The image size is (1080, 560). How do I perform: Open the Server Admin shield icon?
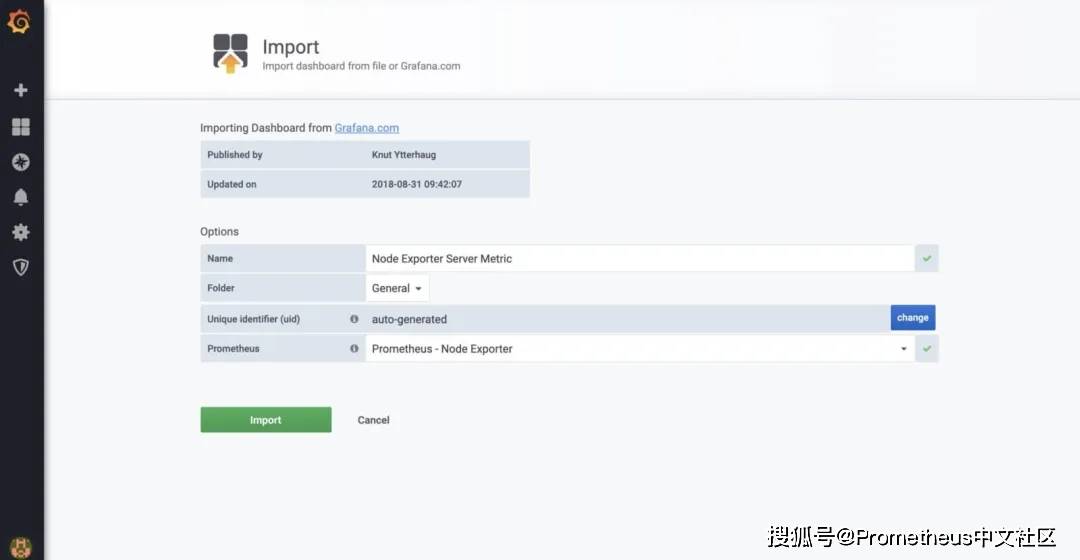point(20,267)
